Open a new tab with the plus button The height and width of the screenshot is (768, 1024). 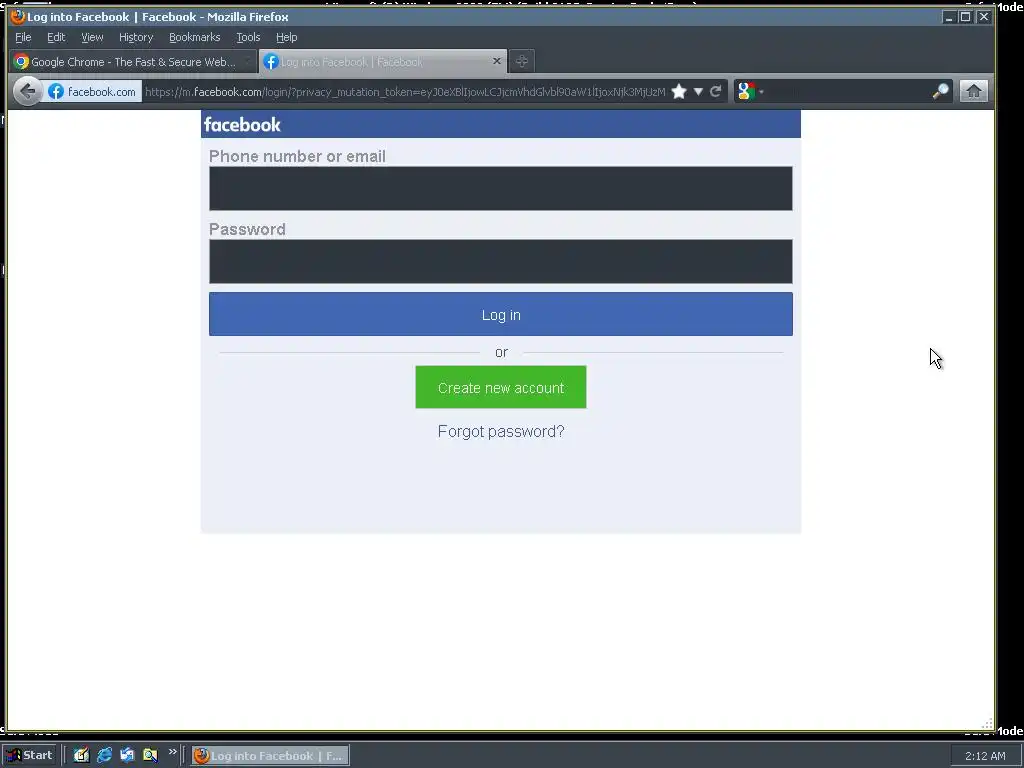[521, 61]
